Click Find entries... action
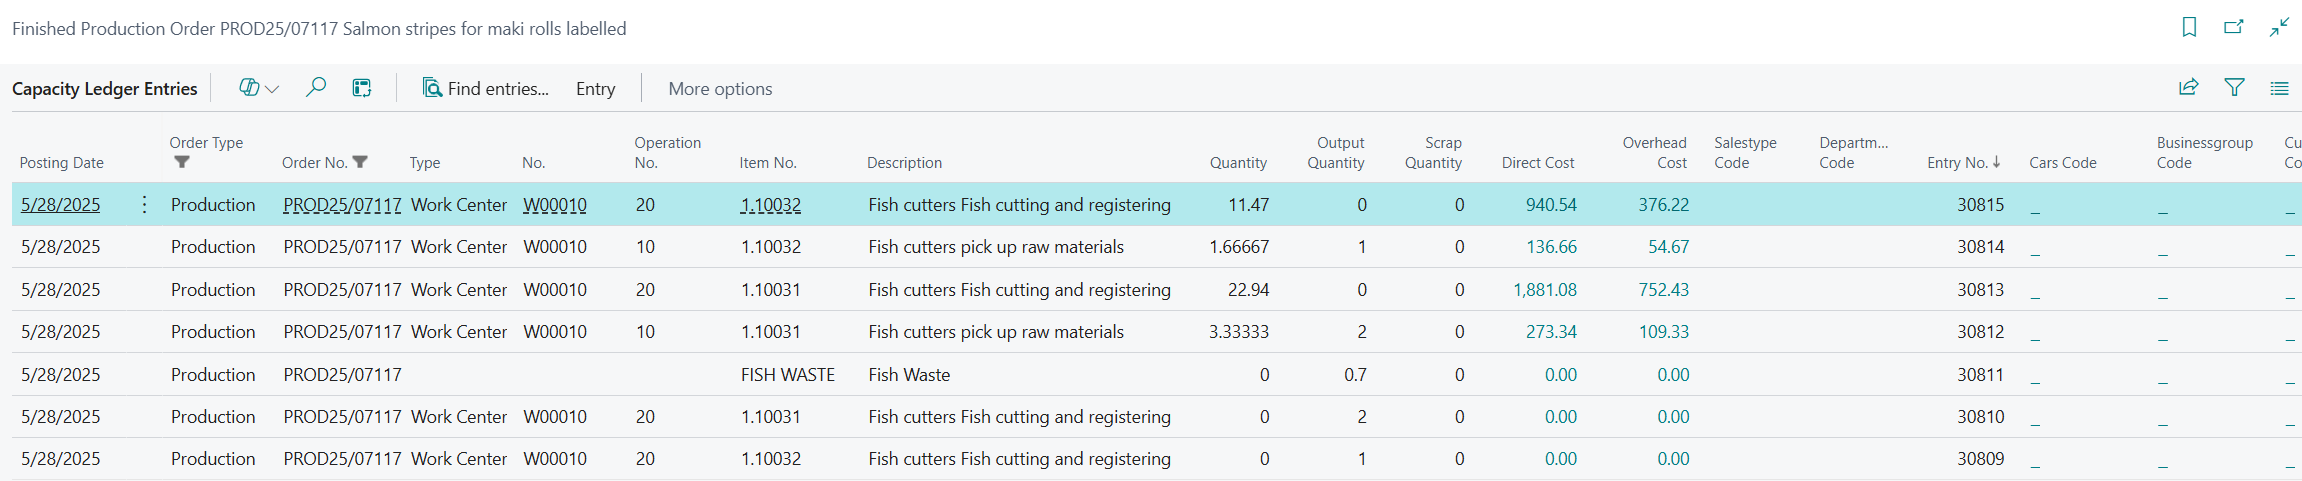The height and width of the screenshot is (481, 2302). pos(485,88)
